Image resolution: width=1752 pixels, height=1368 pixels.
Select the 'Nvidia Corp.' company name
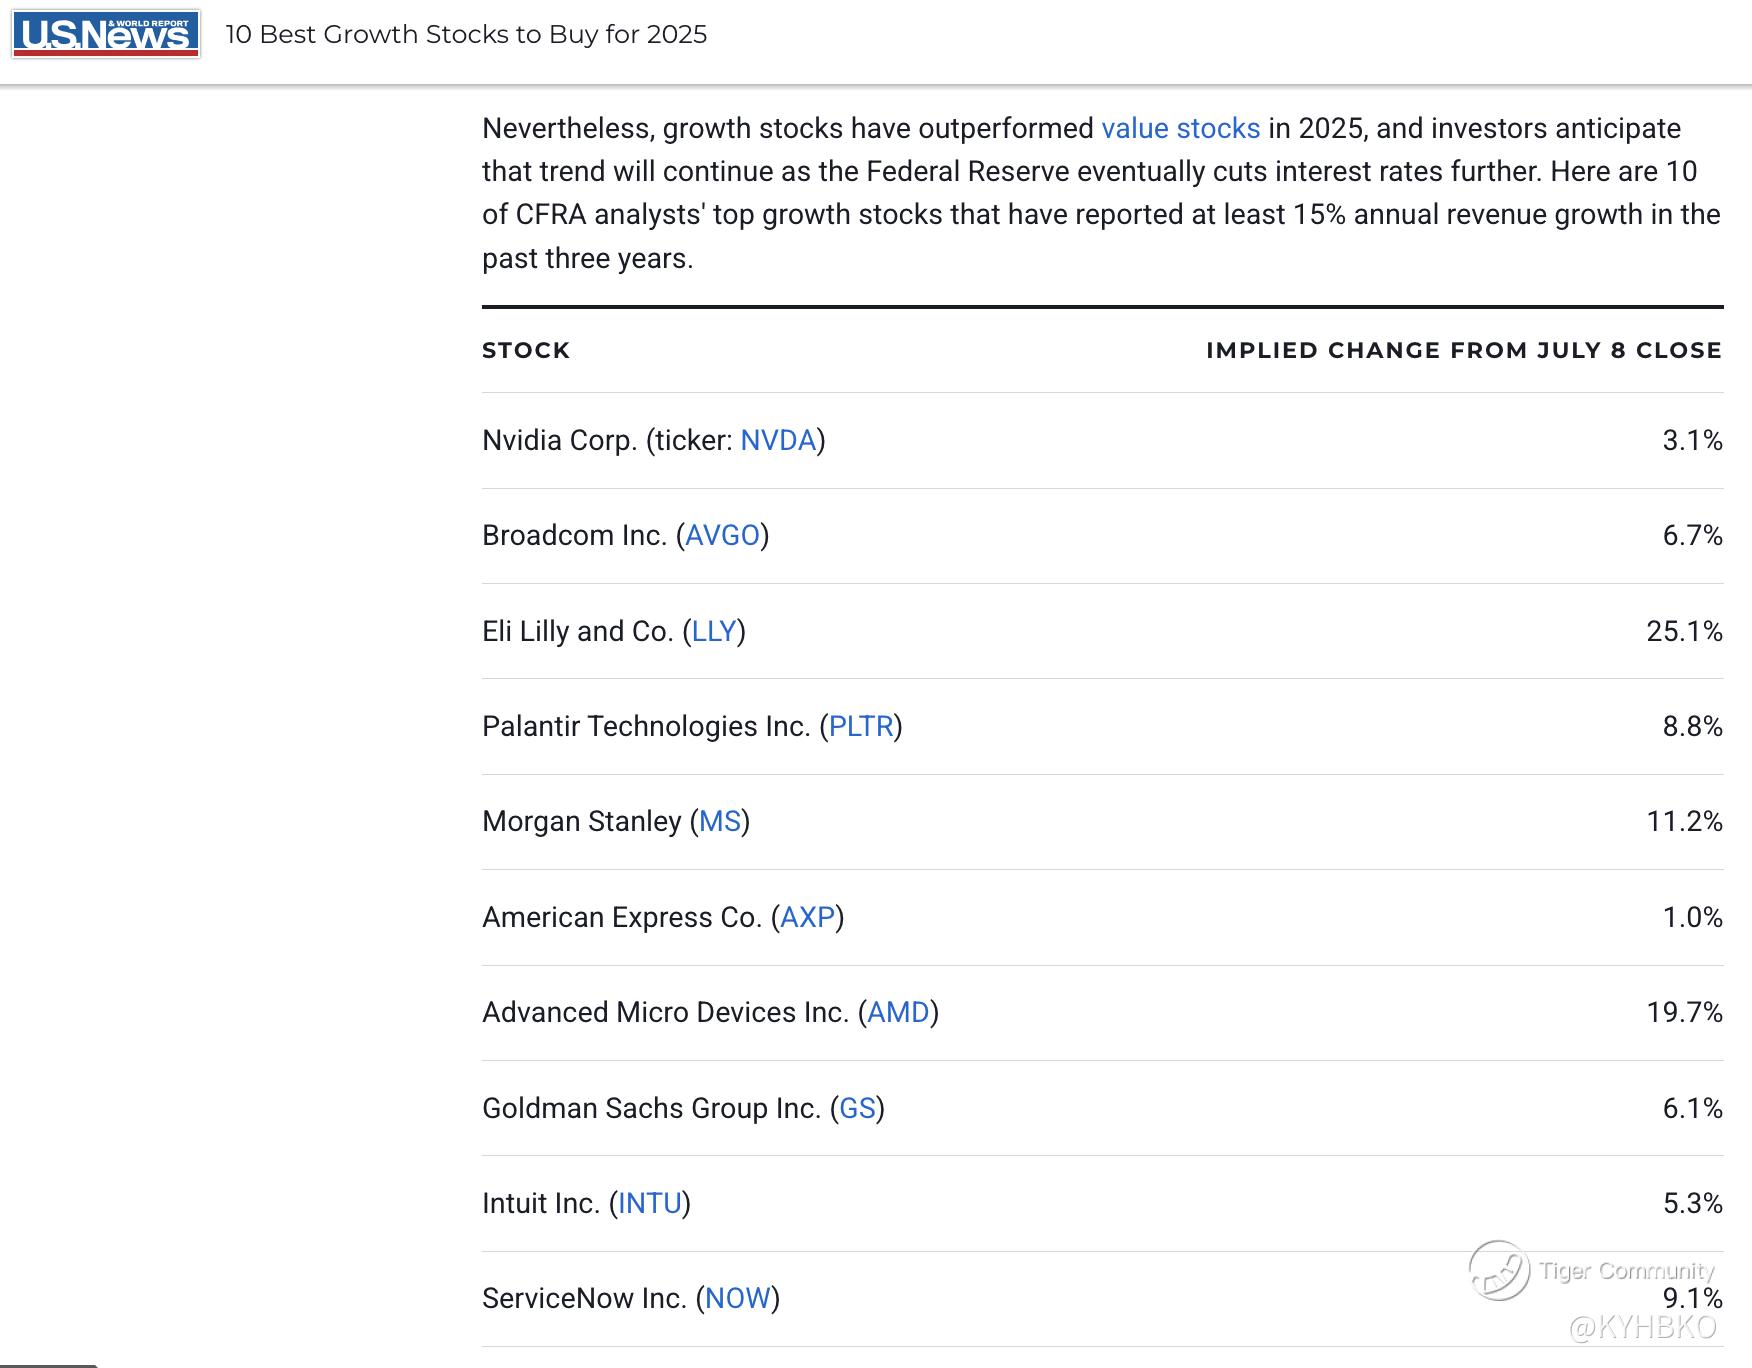click(x=560, y=441)
